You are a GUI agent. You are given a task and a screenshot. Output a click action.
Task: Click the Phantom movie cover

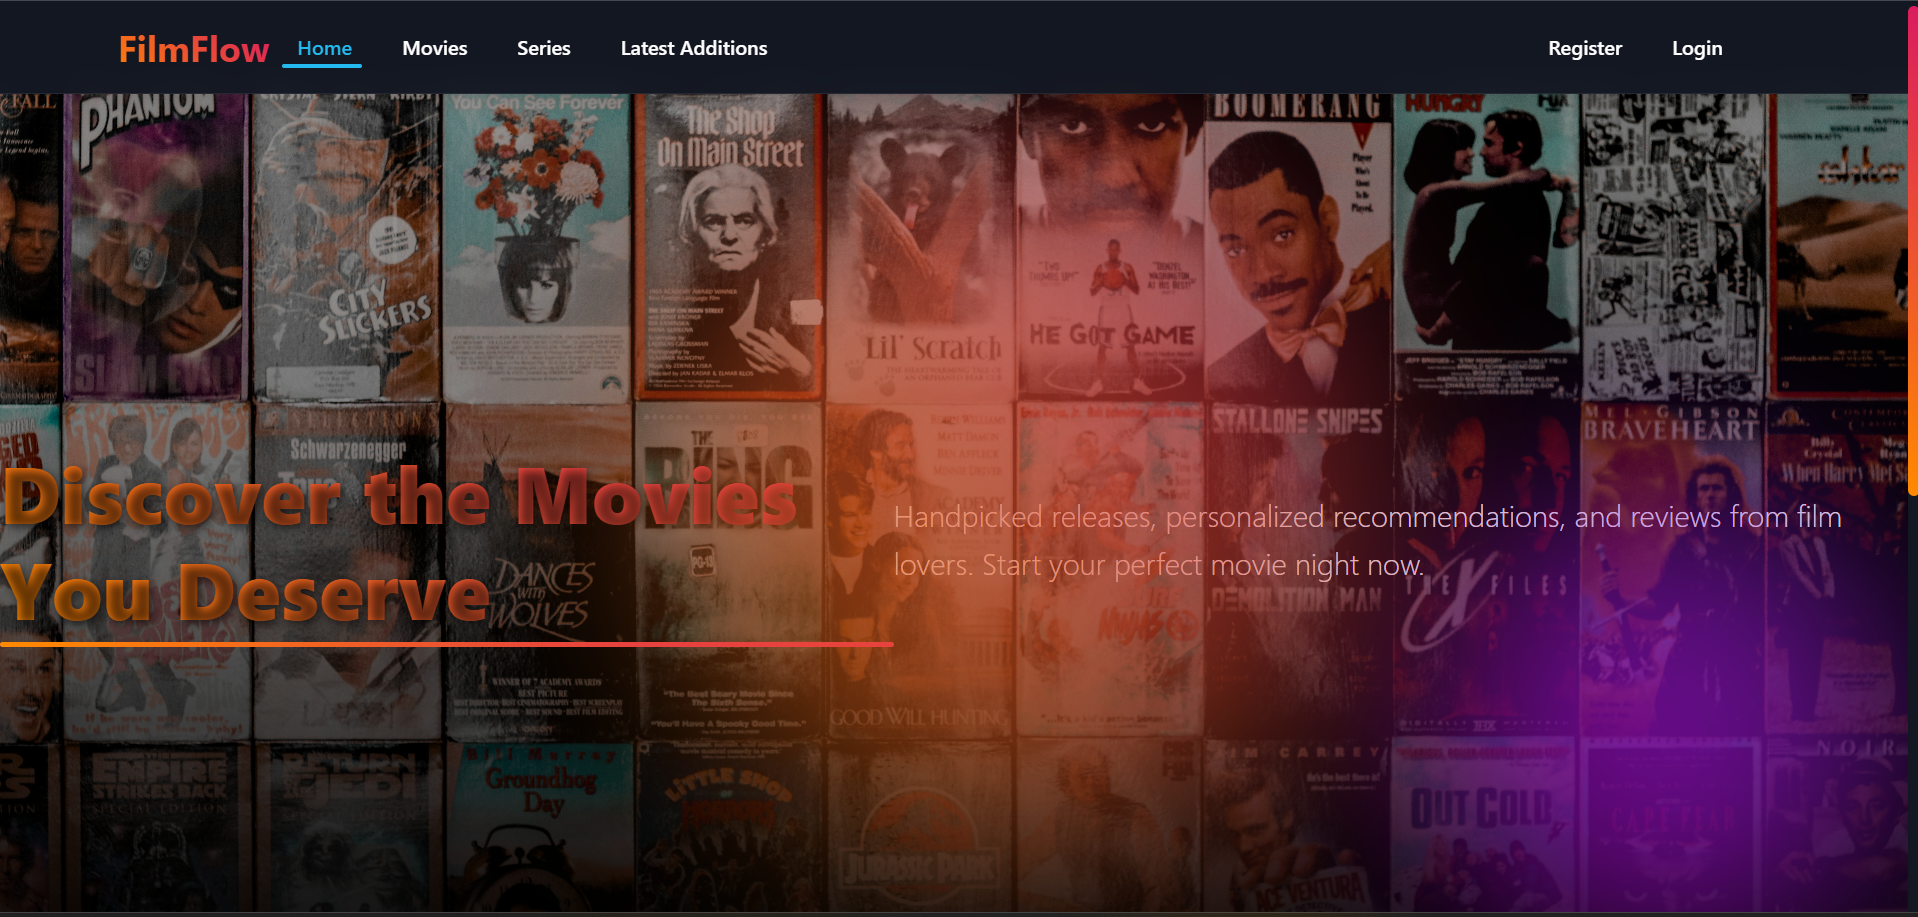155,250
